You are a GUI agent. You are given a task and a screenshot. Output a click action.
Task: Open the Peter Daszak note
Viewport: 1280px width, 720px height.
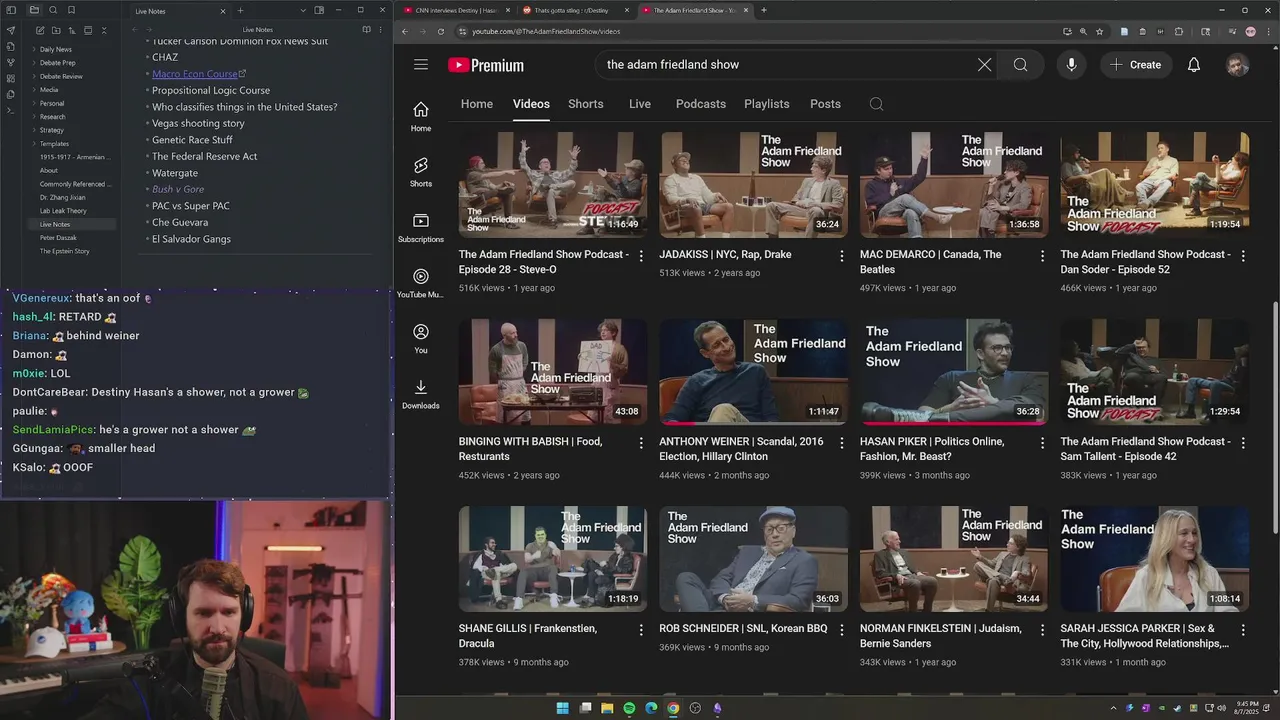point(58,238)
